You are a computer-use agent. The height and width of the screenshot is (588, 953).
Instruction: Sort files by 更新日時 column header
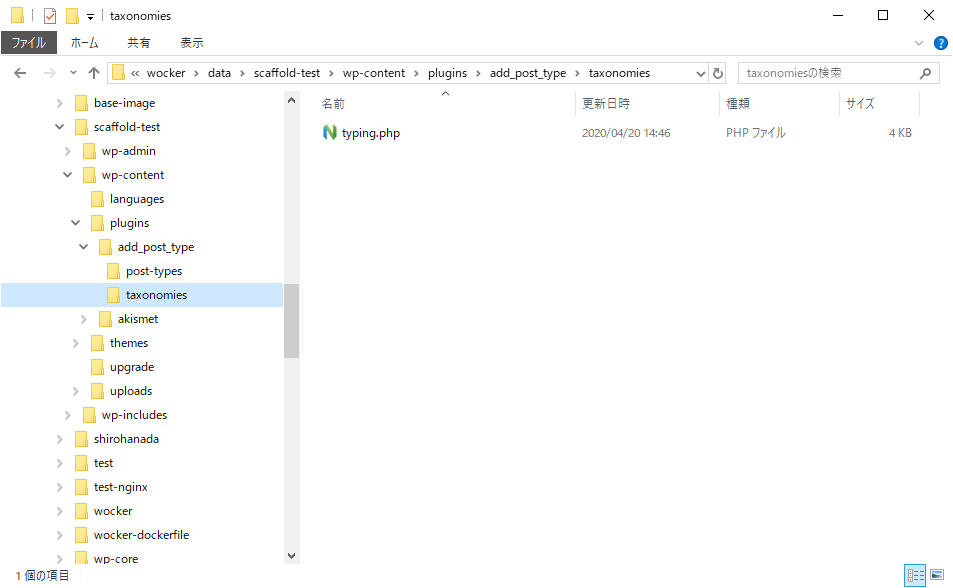[606, 103]
